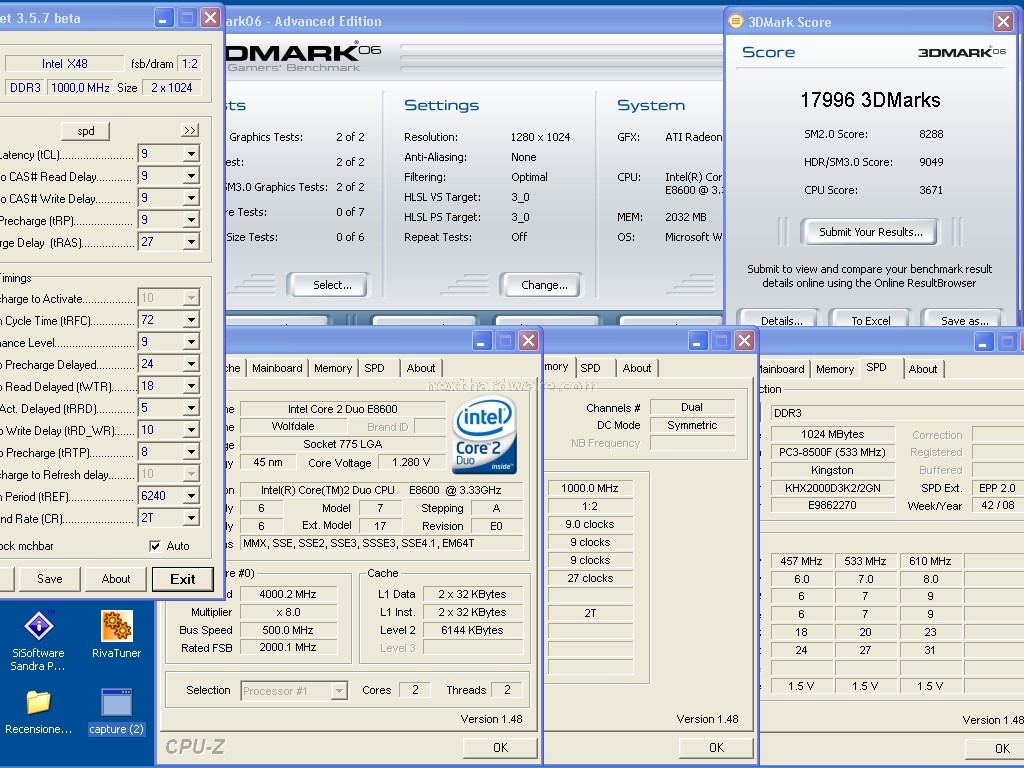Switch to Mainboard tab in CPU-Z CPU window
The image size is (1024, 768).
click(277, 368)
